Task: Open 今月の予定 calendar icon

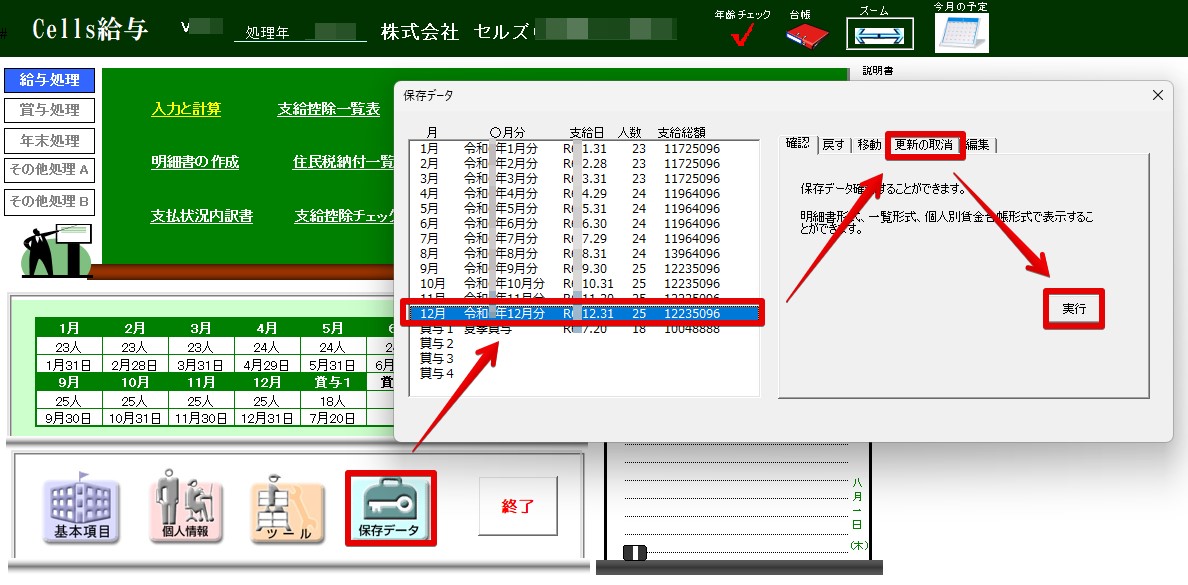Action: [961, 33]
